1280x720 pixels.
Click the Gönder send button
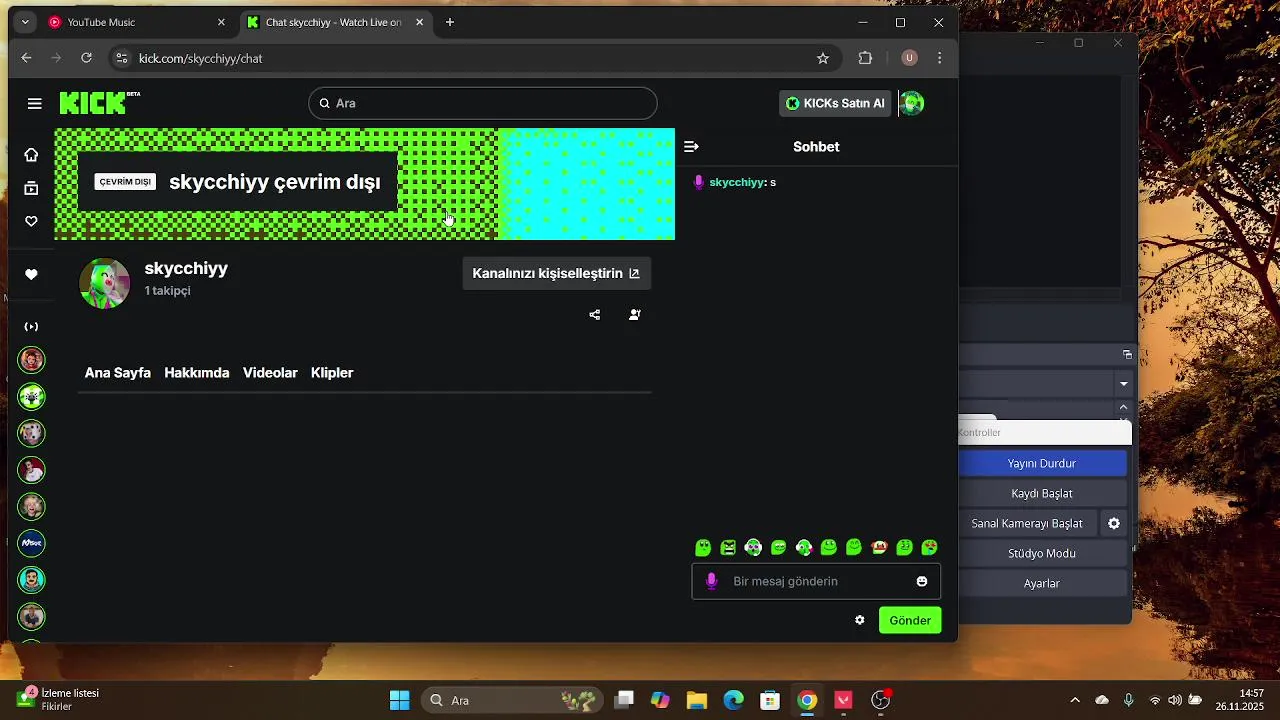tap(910, 620)
